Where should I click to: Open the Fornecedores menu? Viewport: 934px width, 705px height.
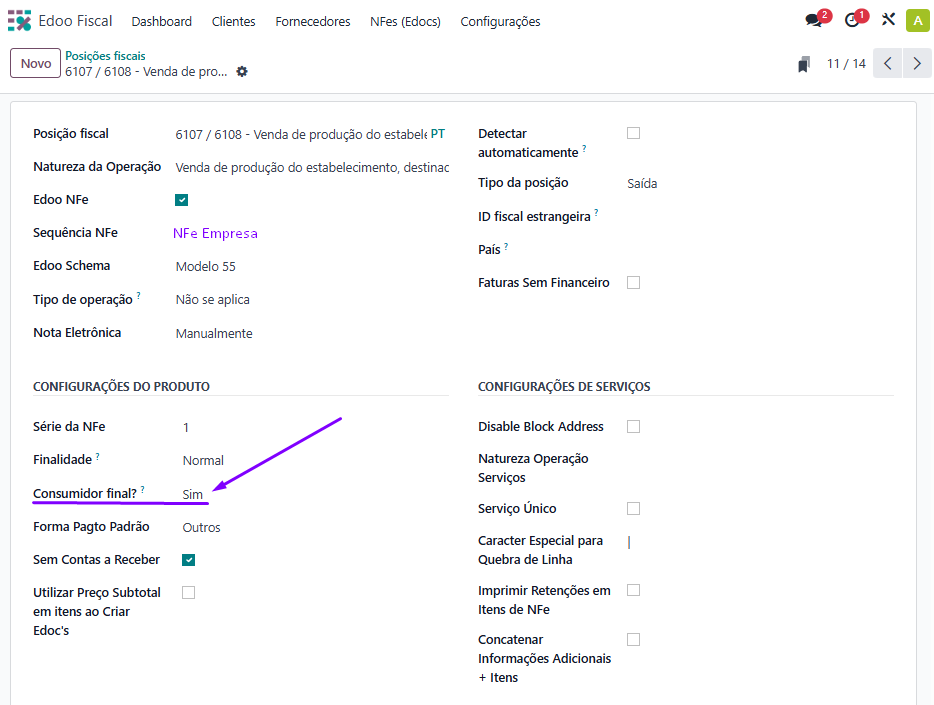[x=313, y=21]
